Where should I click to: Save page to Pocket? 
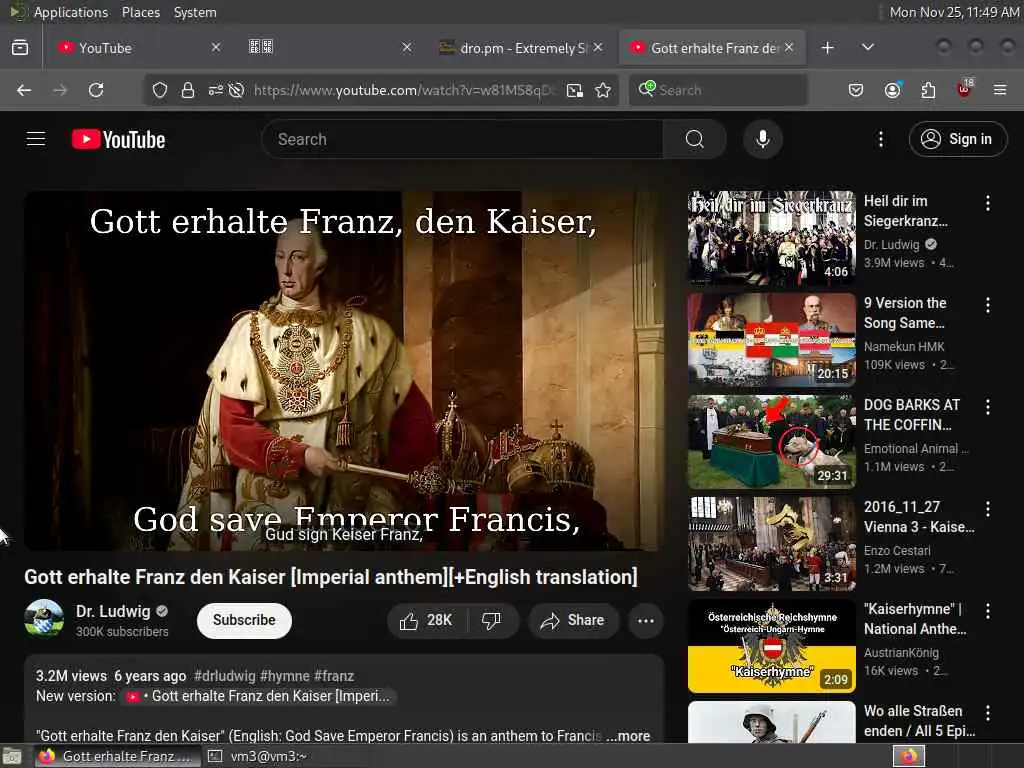pos(856,90)
